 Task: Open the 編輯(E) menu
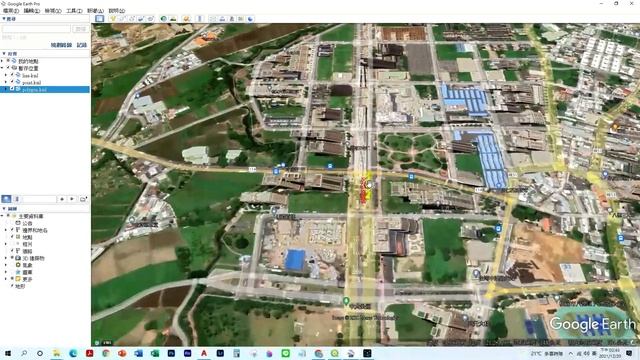32,11
